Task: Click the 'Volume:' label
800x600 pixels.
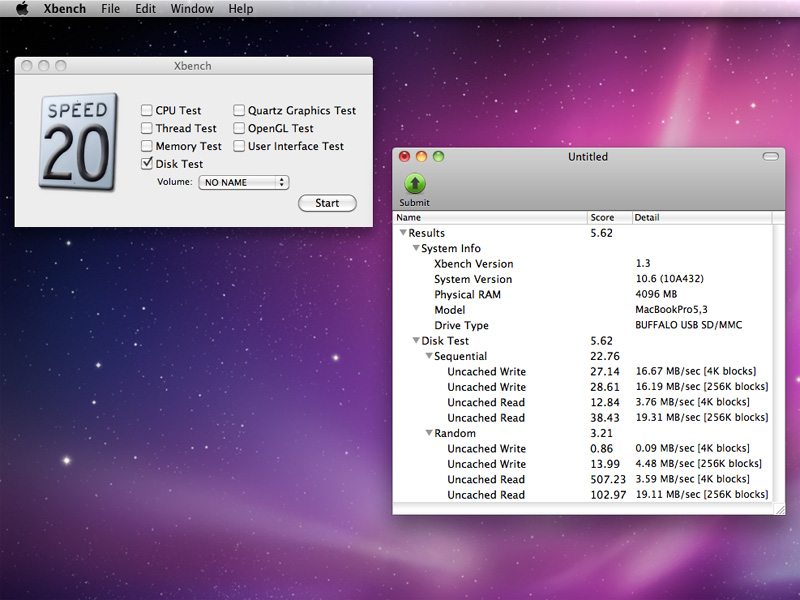Action: pos(174,182)
